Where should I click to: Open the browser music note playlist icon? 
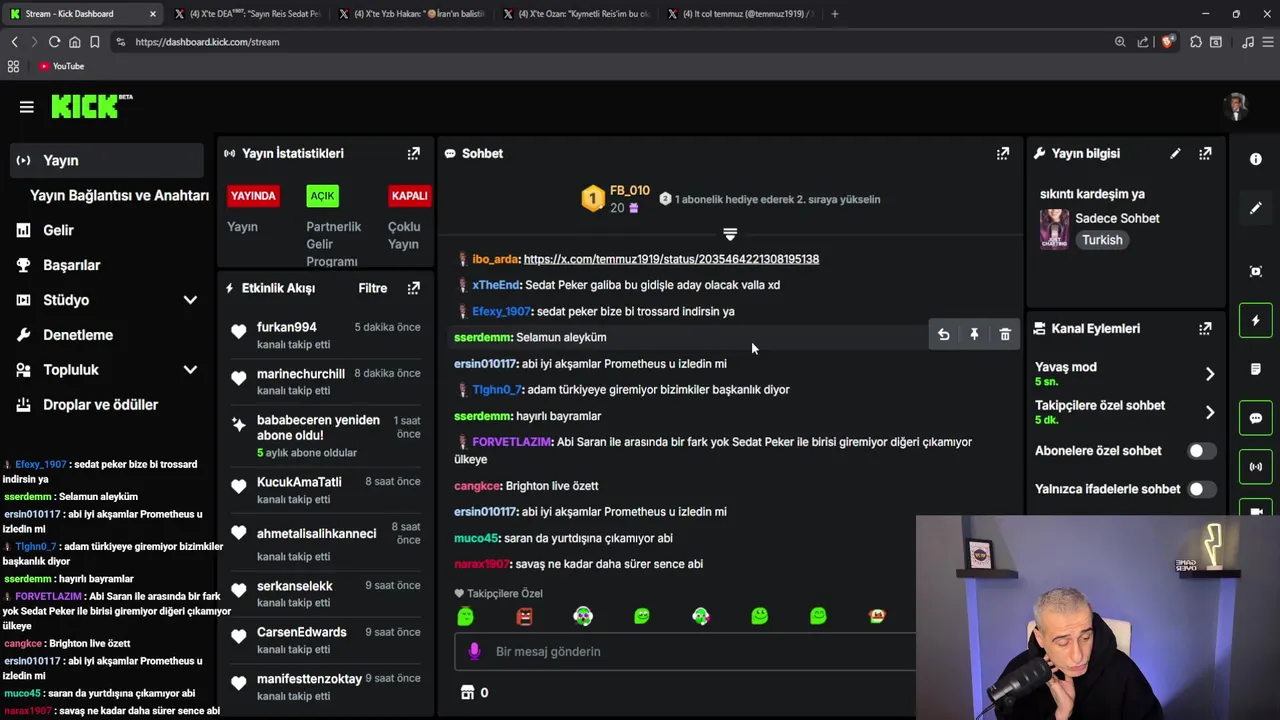1247,42
